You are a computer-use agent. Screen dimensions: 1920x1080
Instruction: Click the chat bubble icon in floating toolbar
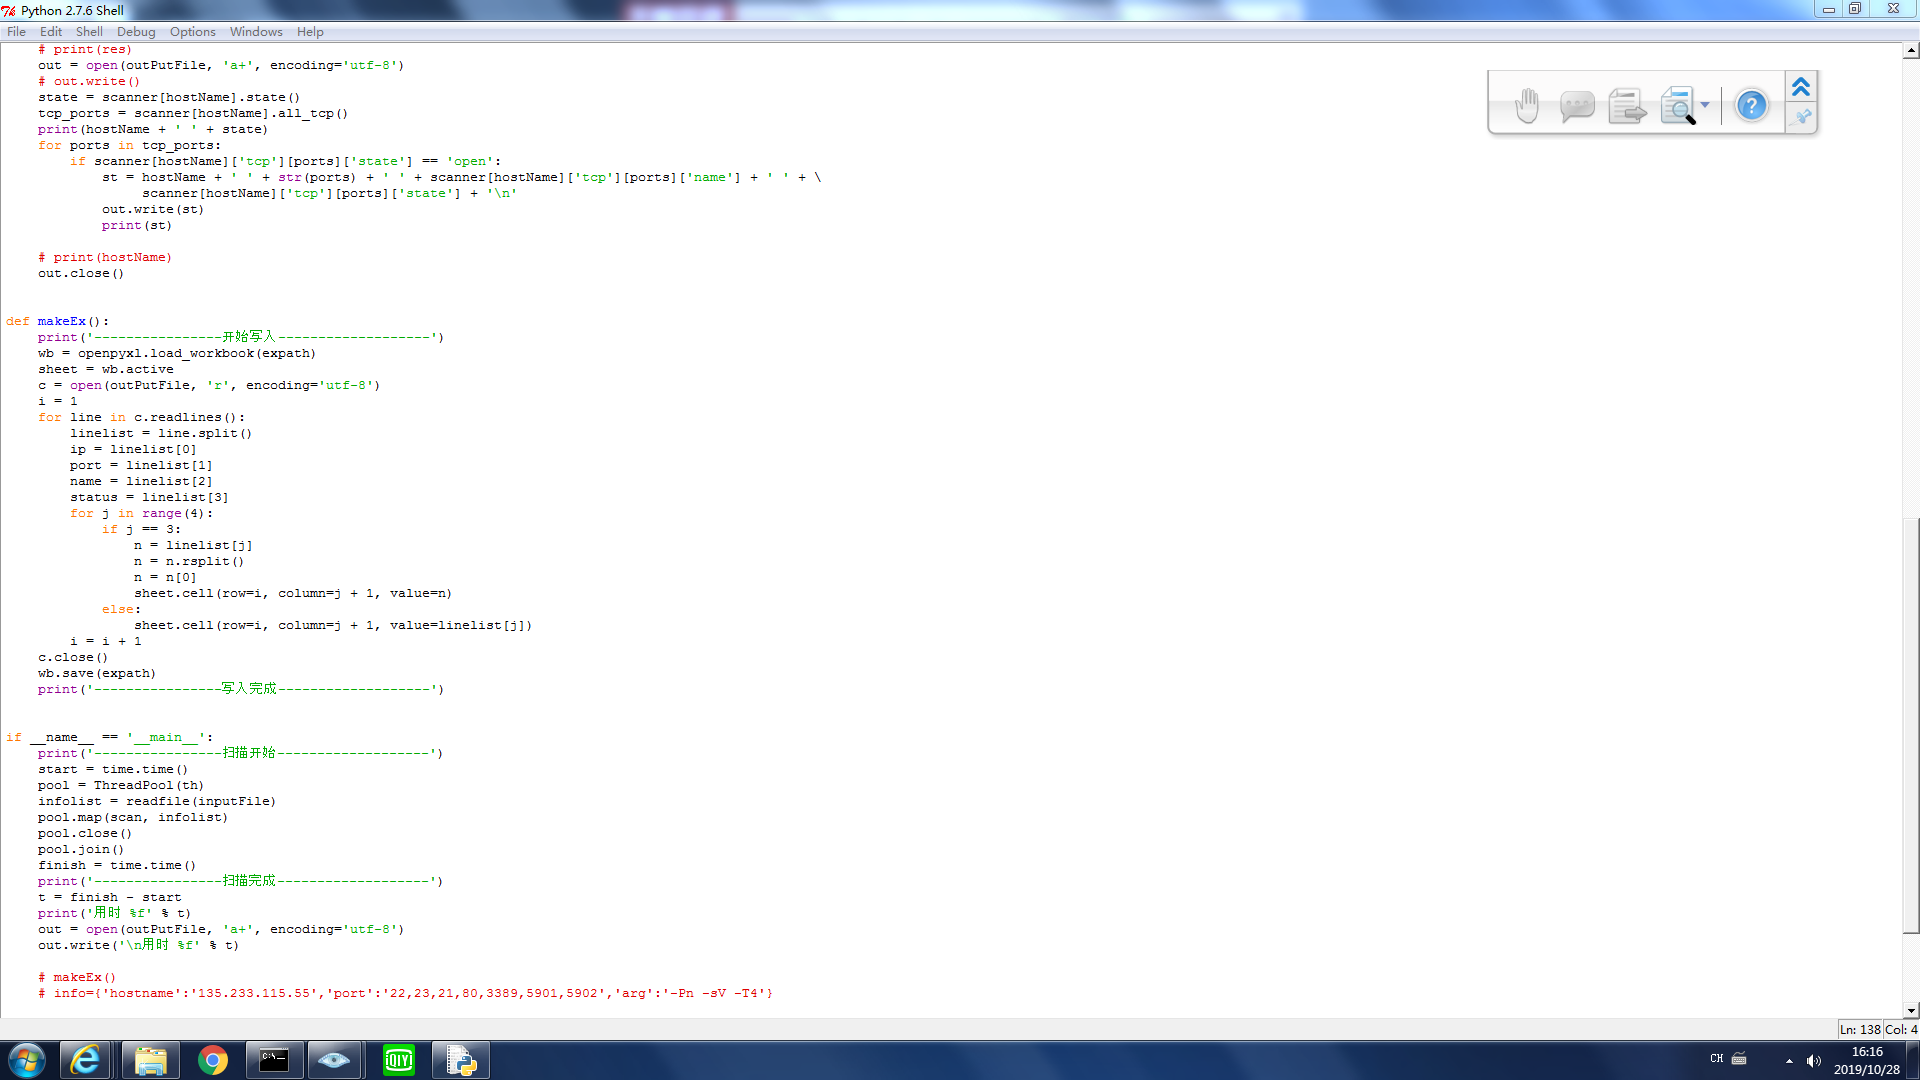tap(1577, 105)
